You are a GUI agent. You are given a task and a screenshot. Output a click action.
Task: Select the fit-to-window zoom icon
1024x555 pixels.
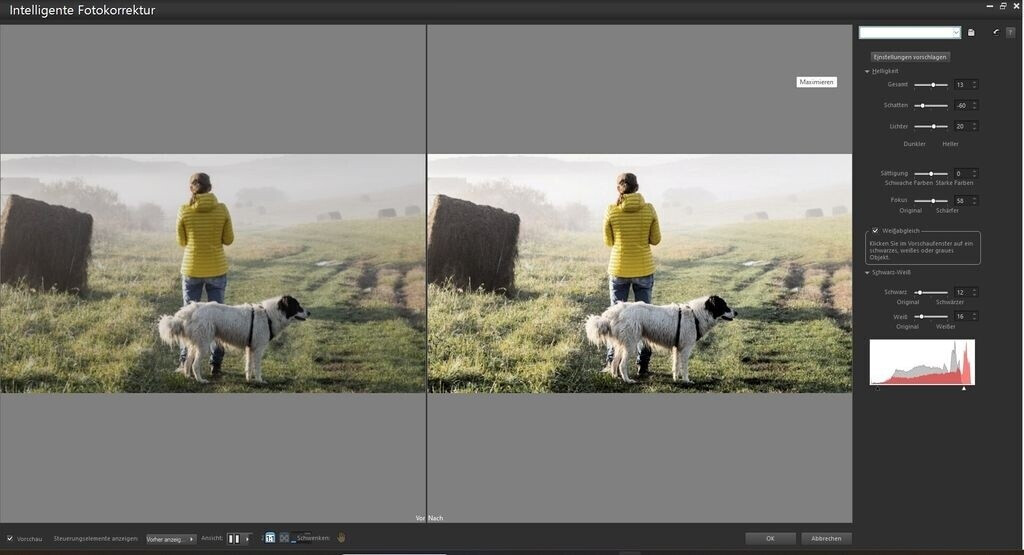click(284, 538)
